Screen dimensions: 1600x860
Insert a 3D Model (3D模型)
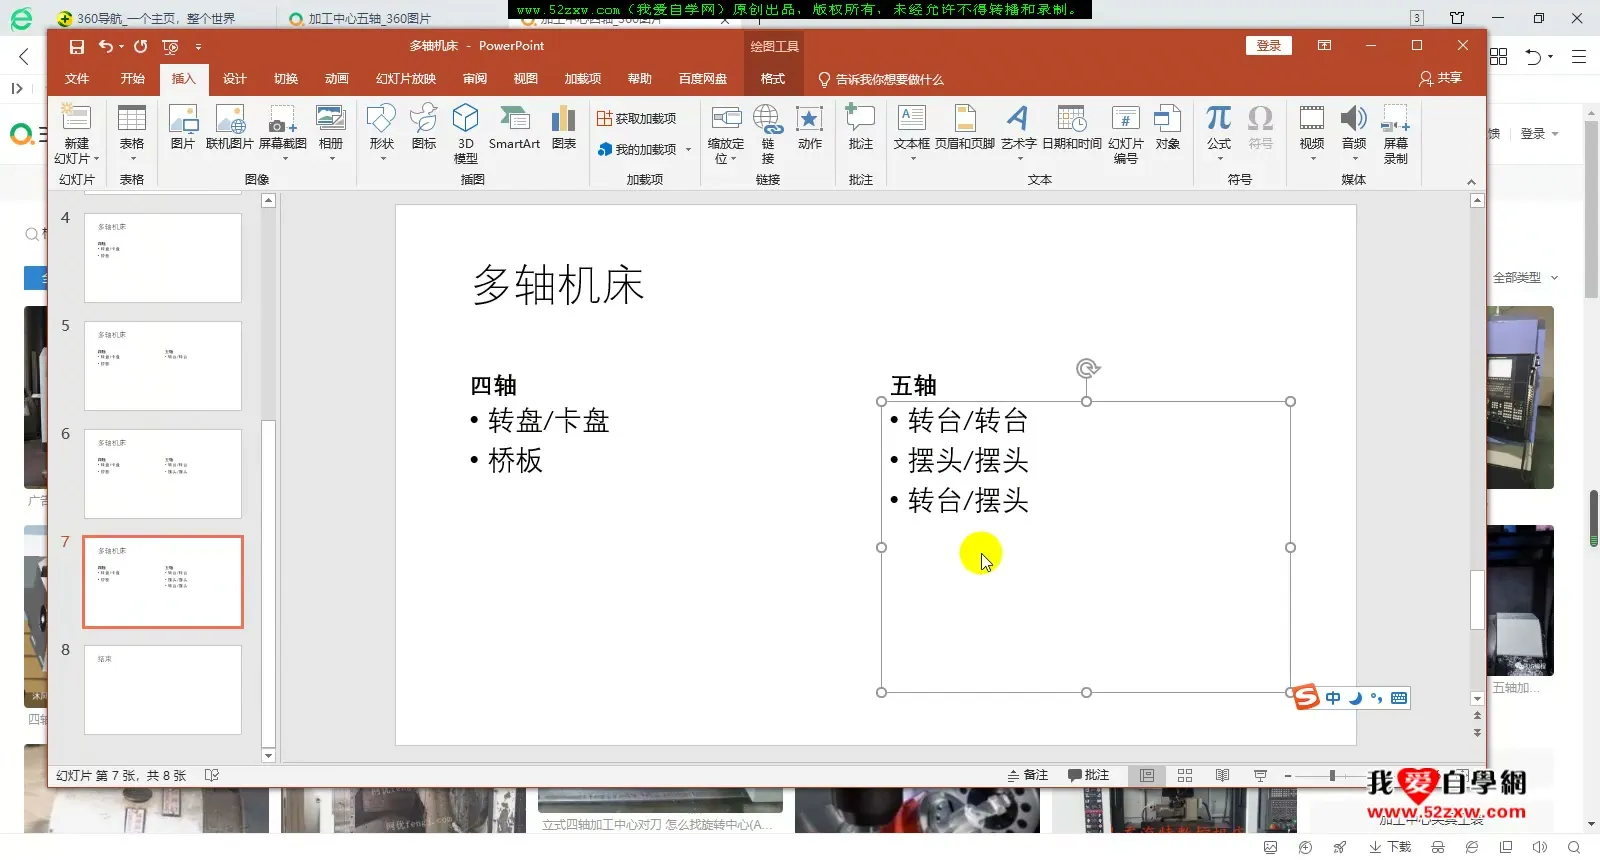pyautogui.click(x=466, y=133)
